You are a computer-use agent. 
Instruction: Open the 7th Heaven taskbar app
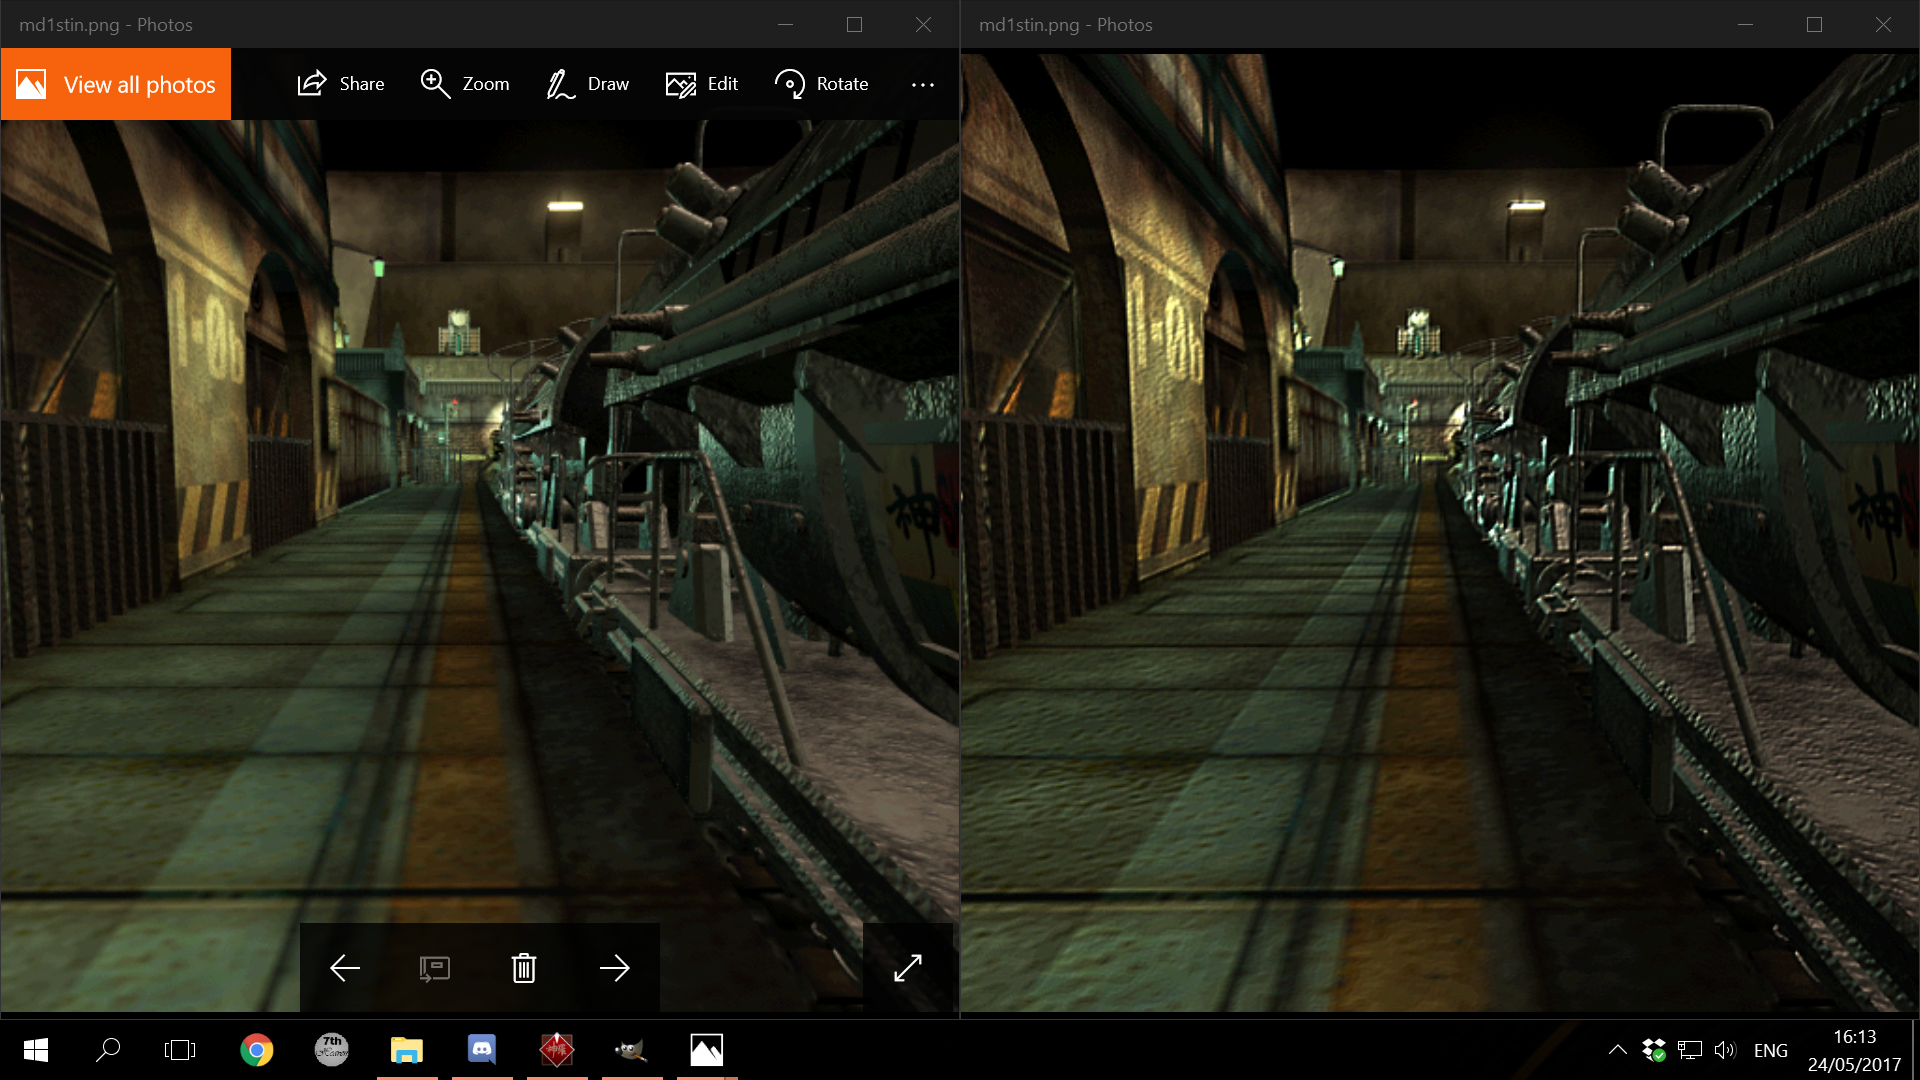click(332, 1050)
